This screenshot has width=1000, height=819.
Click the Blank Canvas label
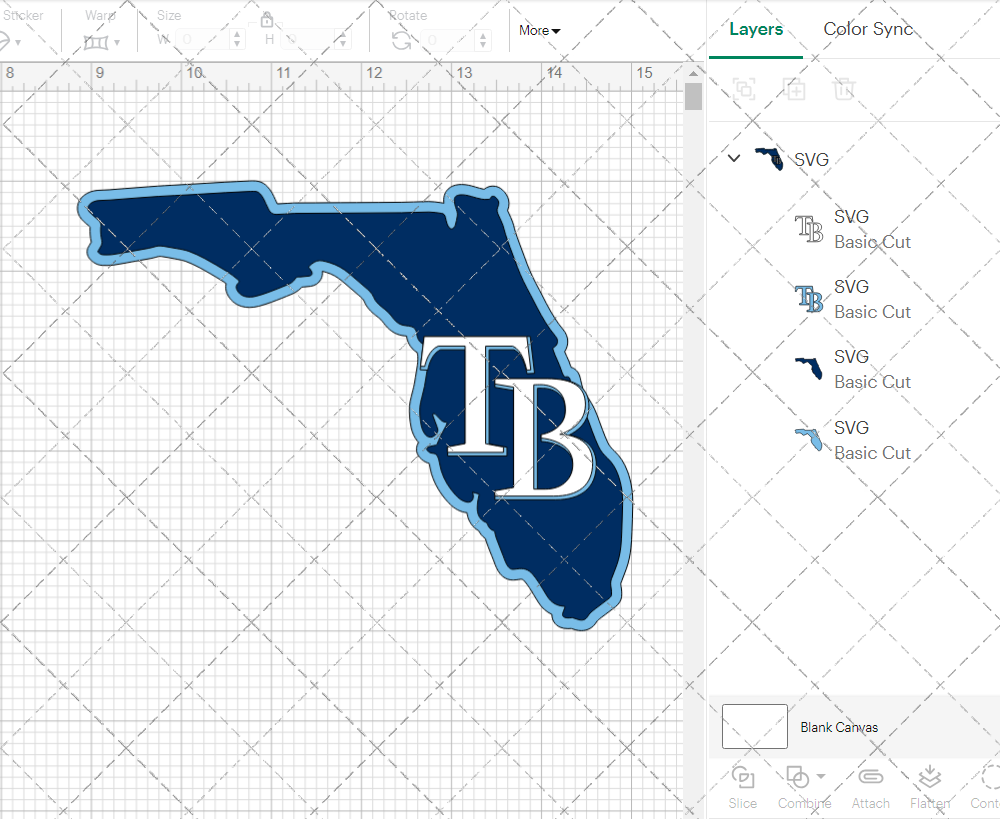839,727
